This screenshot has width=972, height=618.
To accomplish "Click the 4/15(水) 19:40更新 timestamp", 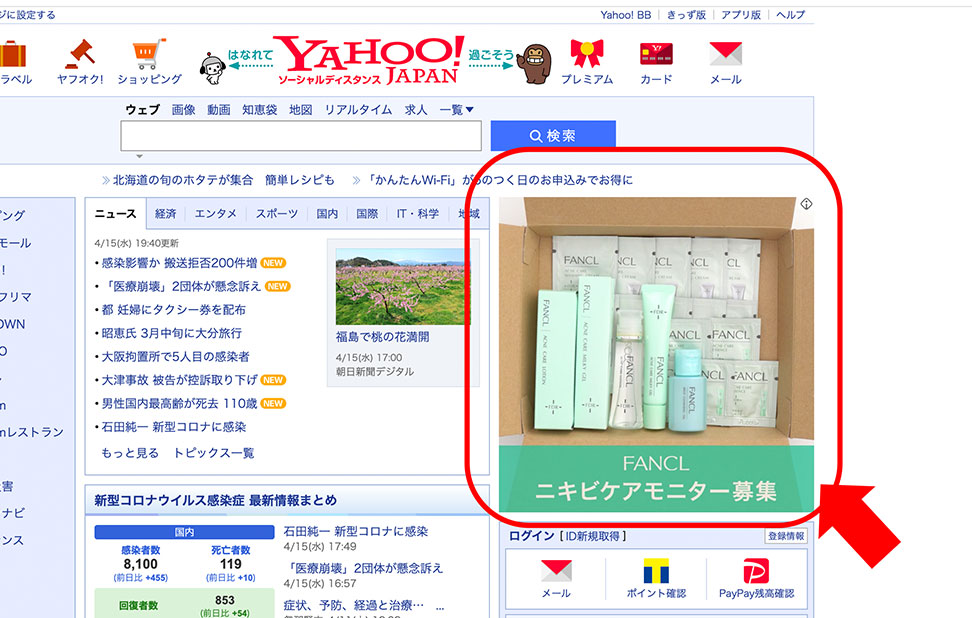I will point(136,244).
